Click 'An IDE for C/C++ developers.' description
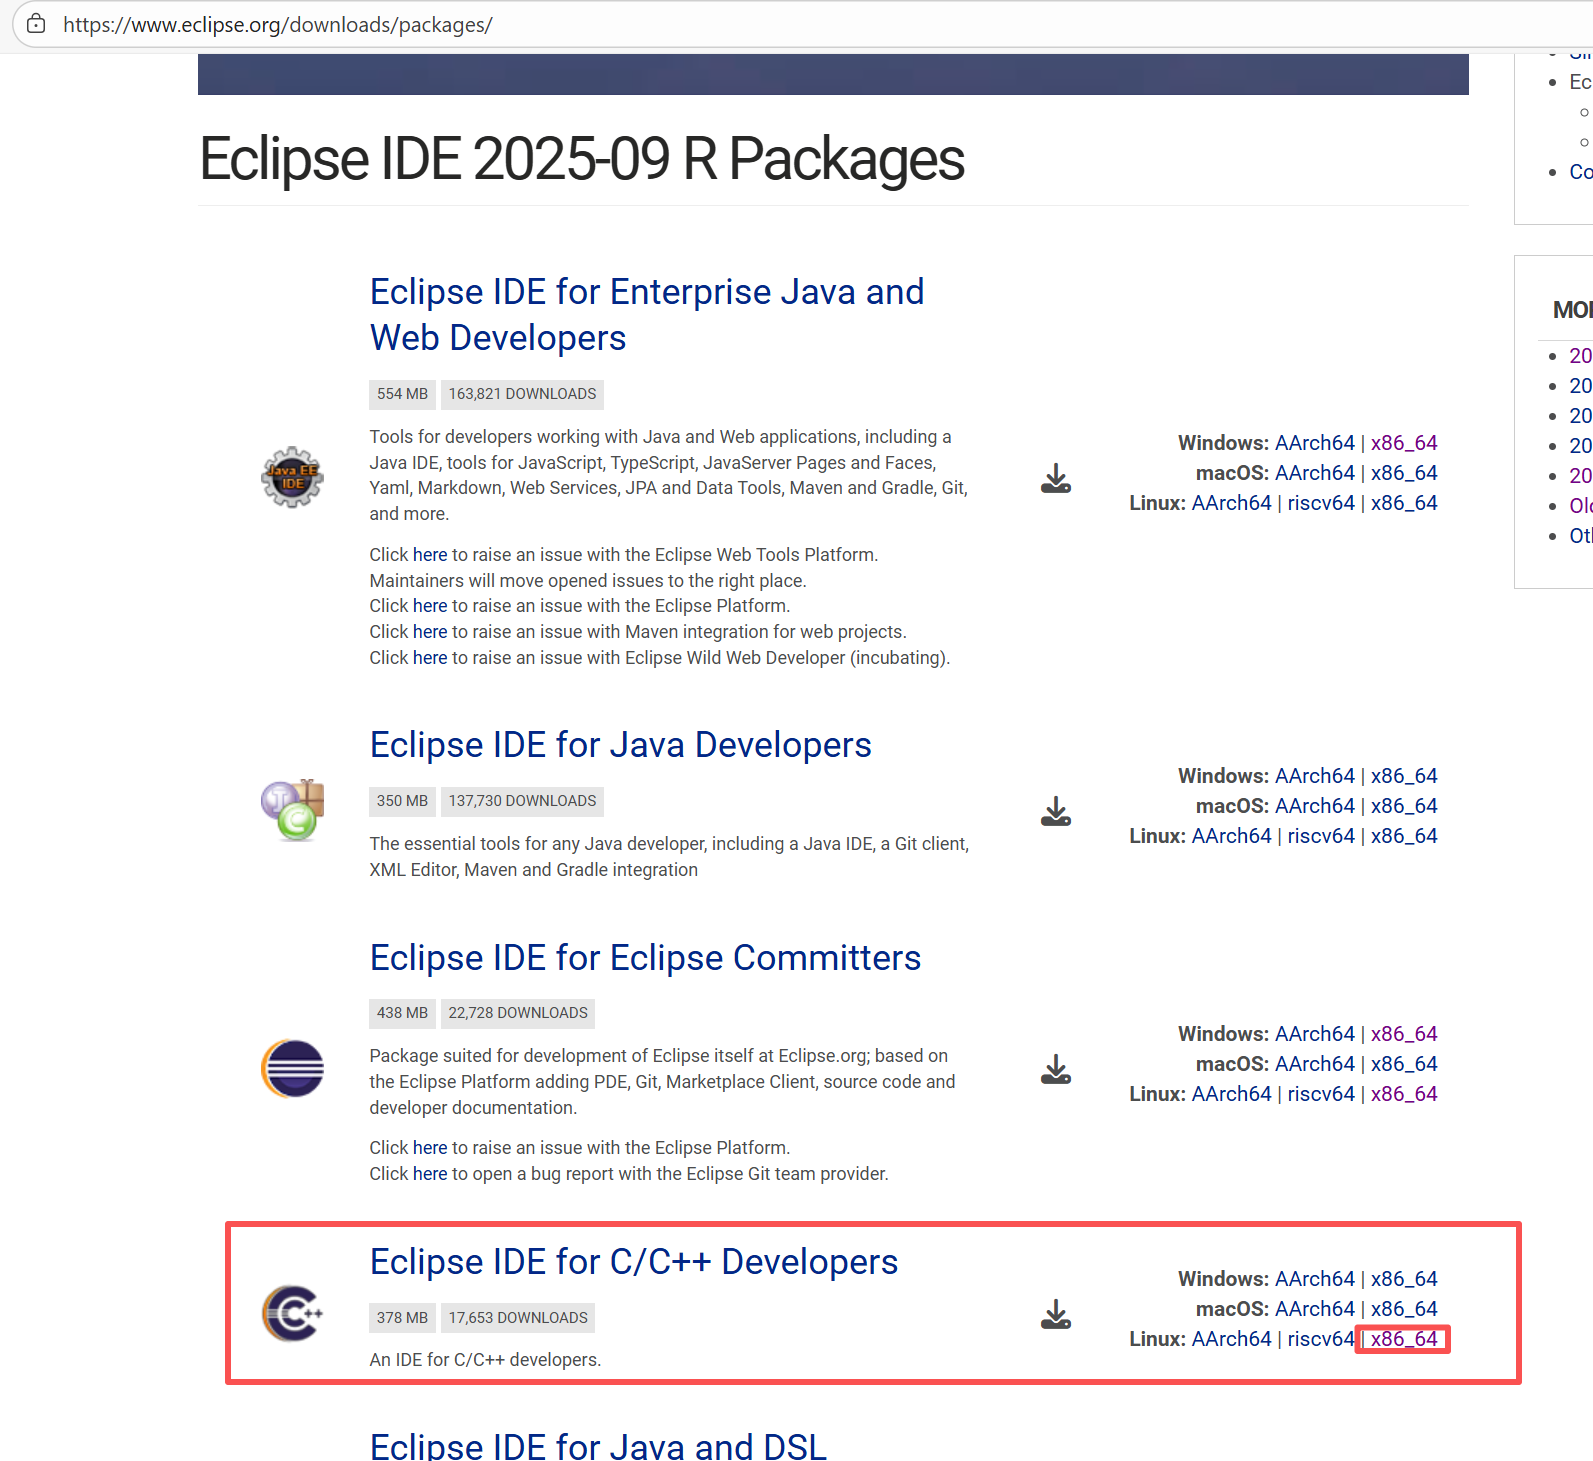 (x=485, y=1360)
